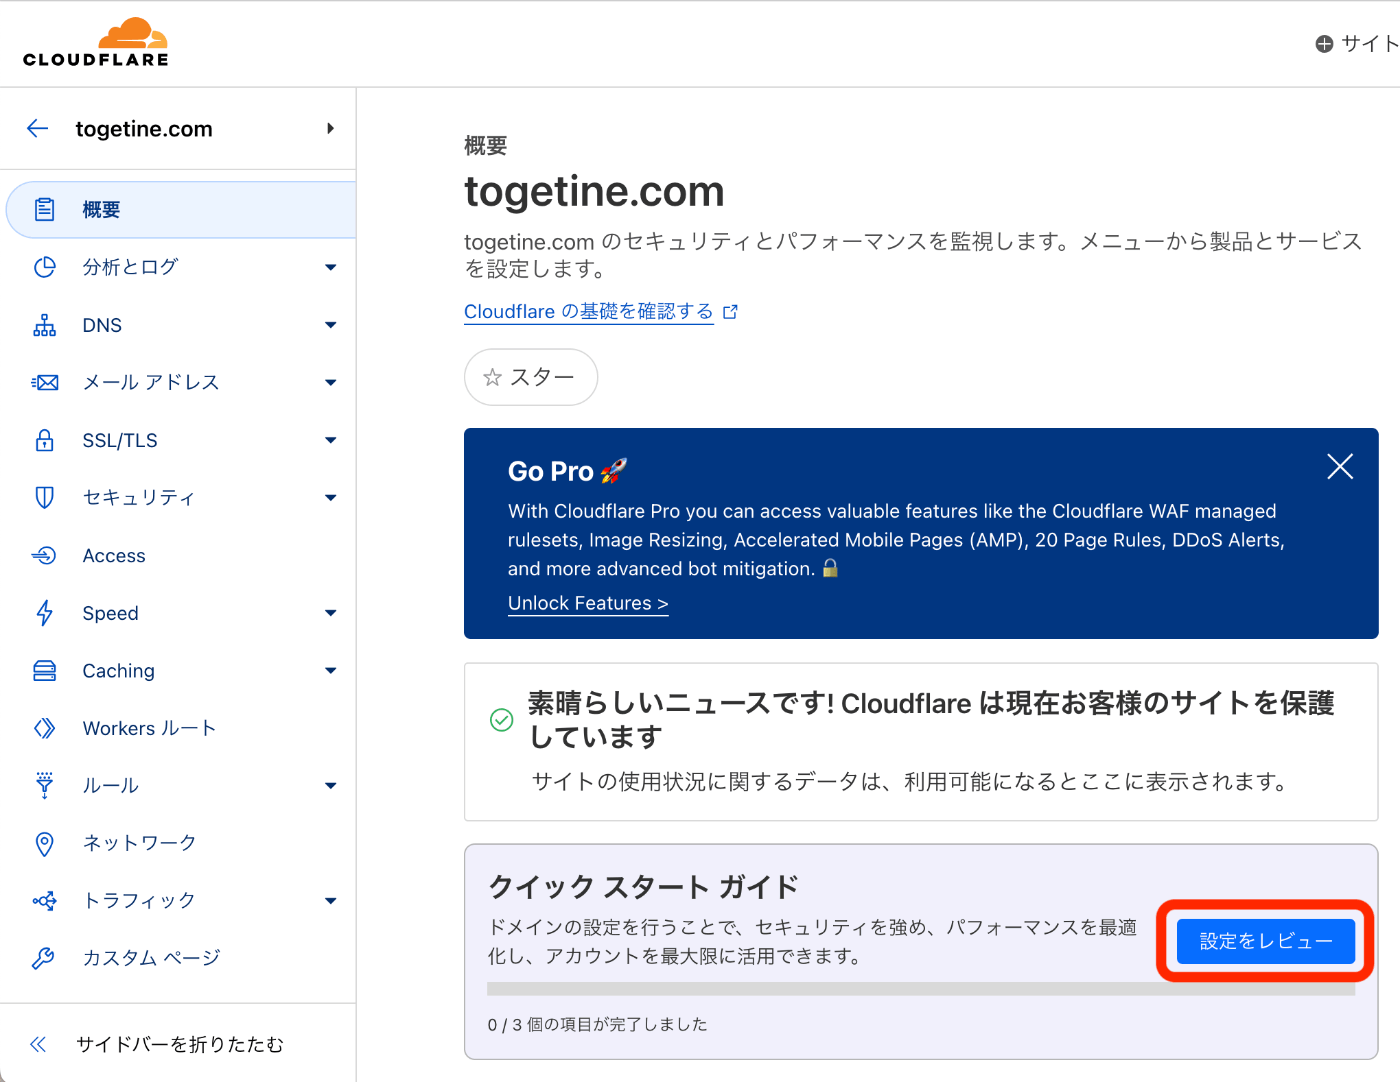Image resolution: width=1400 pixels, height=1082 pixels.
Task: Select the 概要 overview menu item
Action: [181, 210]
